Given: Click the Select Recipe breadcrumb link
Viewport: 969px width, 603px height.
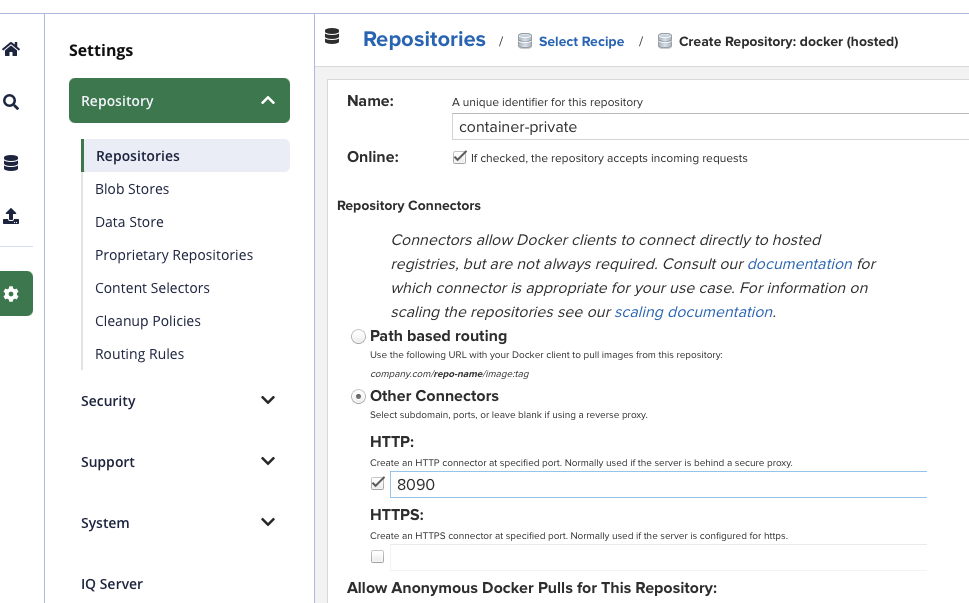Looking at the screenshot, I should (x=581, y=42).
